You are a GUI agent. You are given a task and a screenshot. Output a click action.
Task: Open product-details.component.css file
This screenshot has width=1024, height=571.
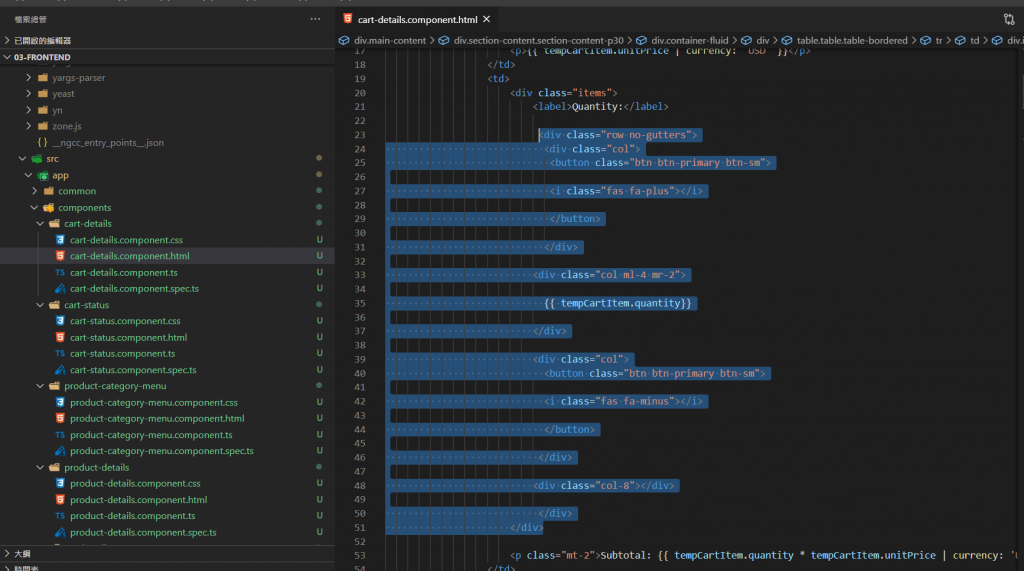(x=135, y=483)
